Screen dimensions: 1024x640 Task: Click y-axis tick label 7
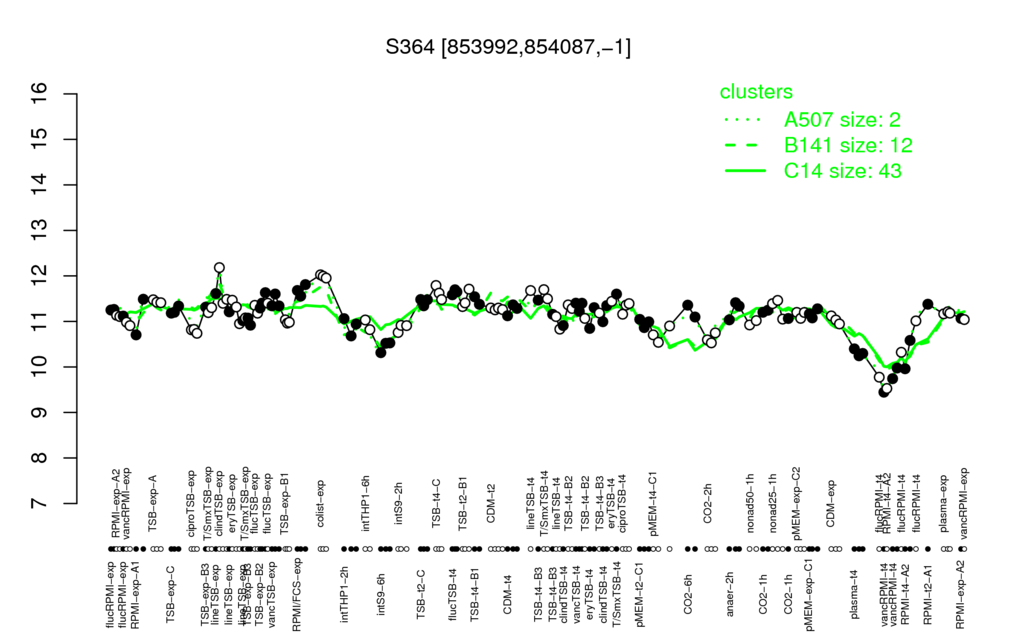(x=40, y=504)
